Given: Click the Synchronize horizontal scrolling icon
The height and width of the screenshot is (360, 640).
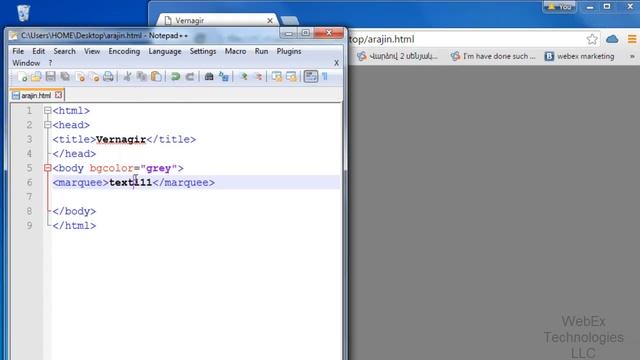Looking at the screenshot, I should click(291, 76).
